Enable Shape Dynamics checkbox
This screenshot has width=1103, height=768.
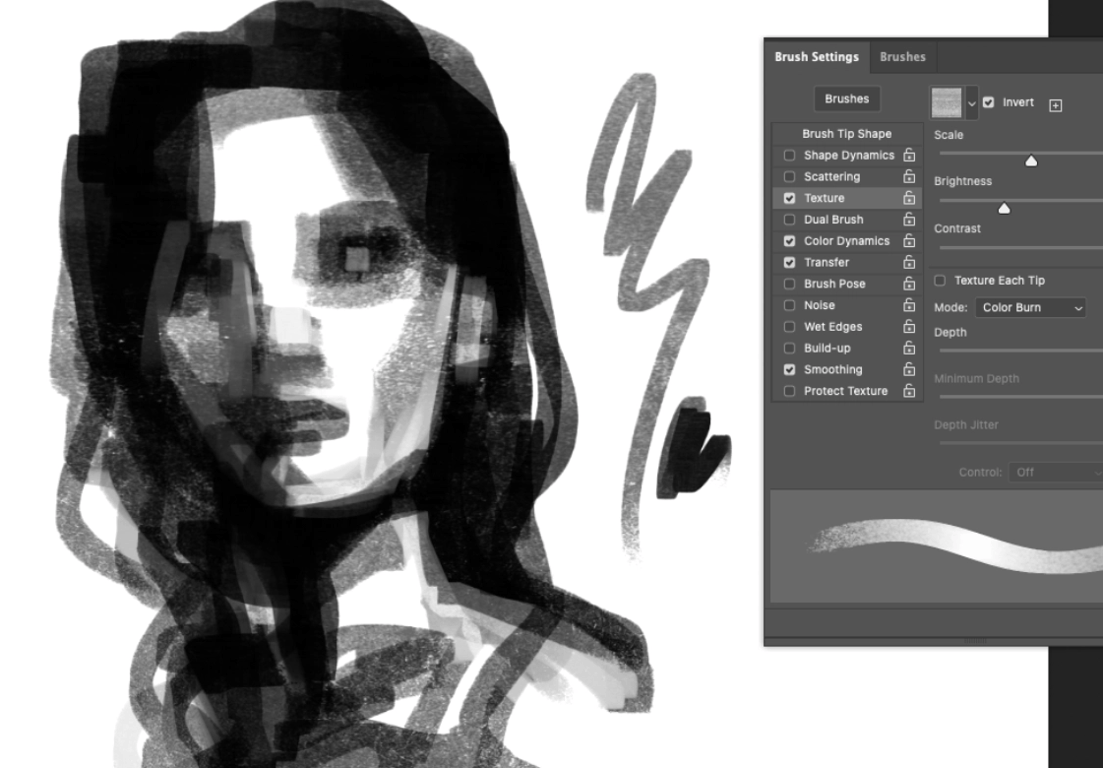[789, 155]
